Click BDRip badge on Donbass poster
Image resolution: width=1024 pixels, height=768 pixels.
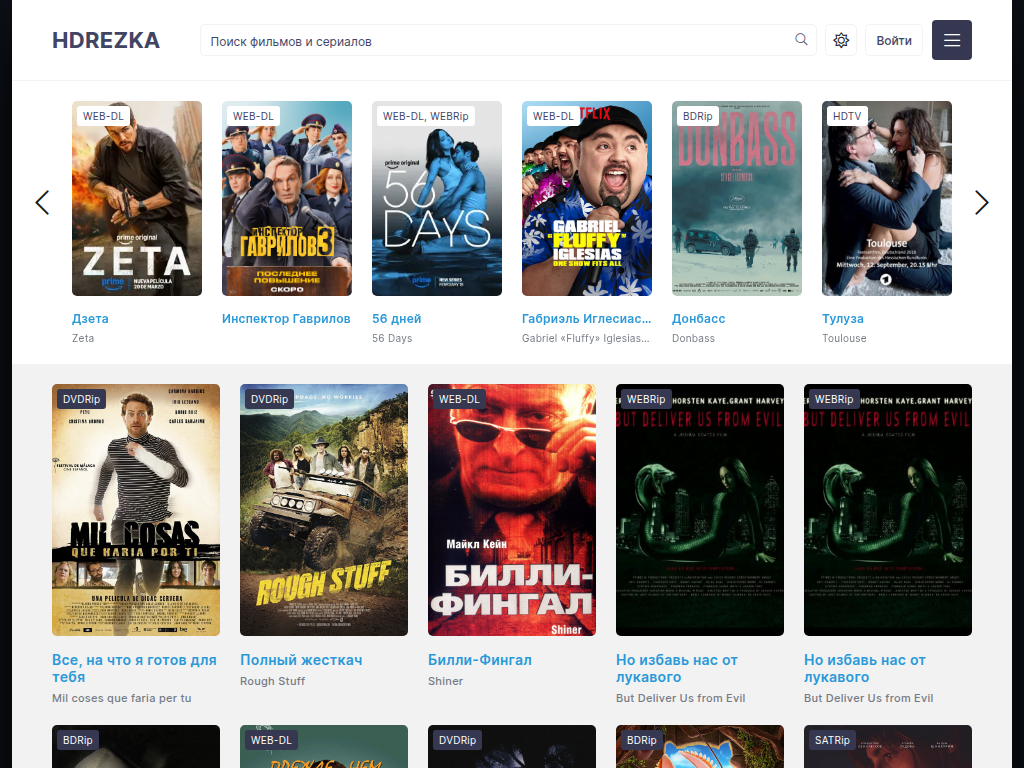click(697, 116)
